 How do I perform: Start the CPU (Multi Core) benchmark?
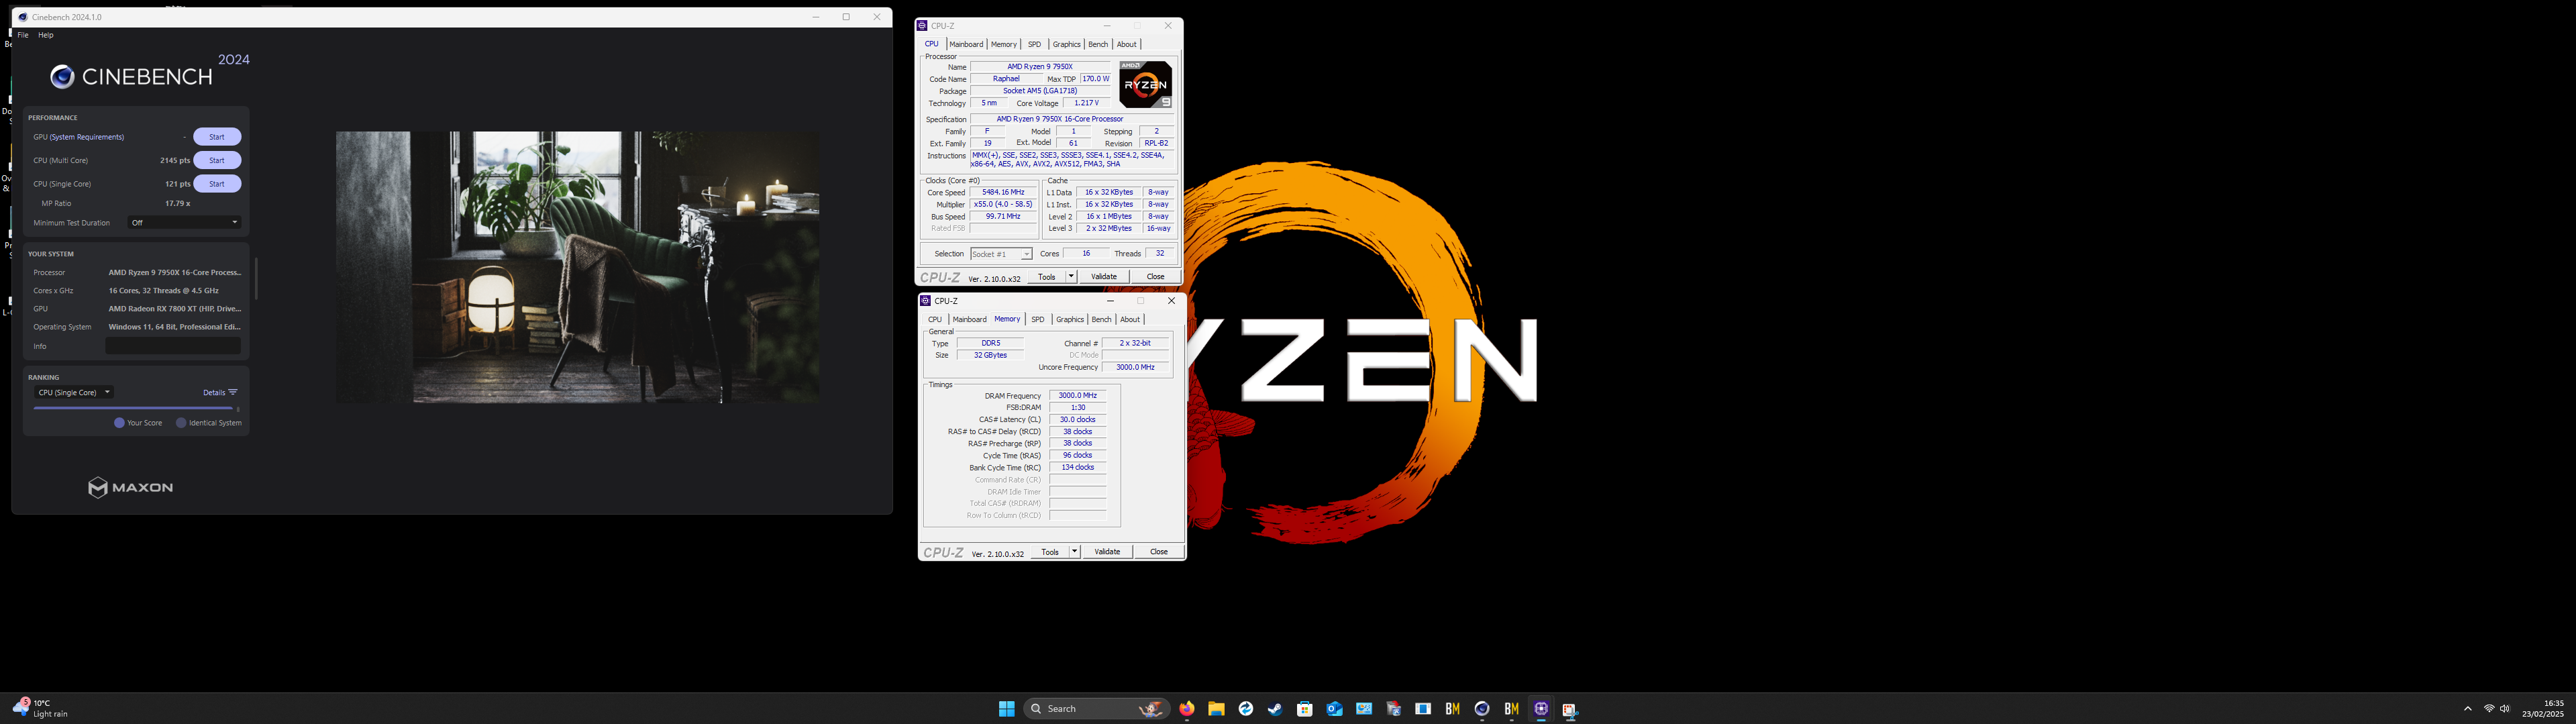[217, 160]
